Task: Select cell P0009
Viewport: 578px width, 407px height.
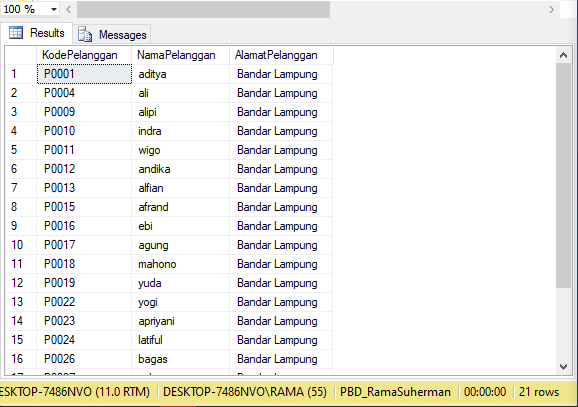Action: point(84,112)
